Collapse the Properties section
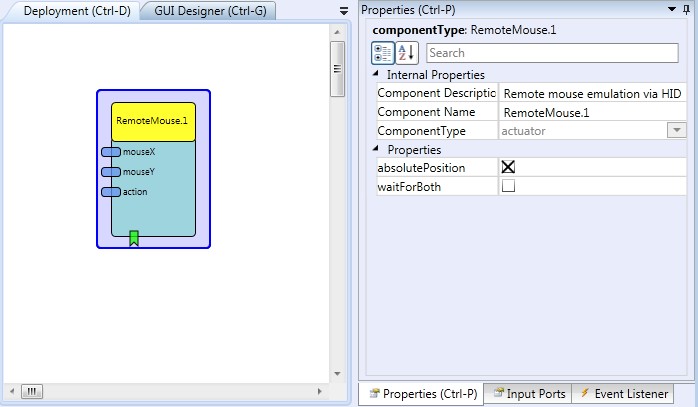698x407 pixels. click(376, 148)
